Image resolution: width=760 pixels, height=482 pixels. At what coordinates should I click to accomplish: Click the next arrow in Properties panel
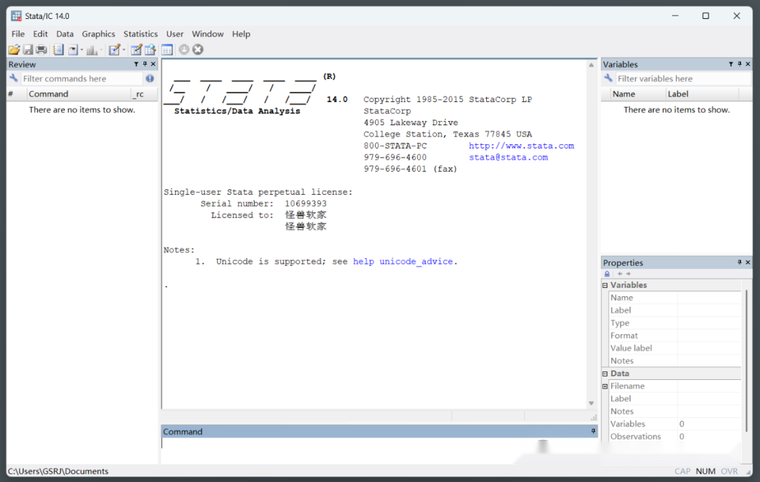point(629,274)
